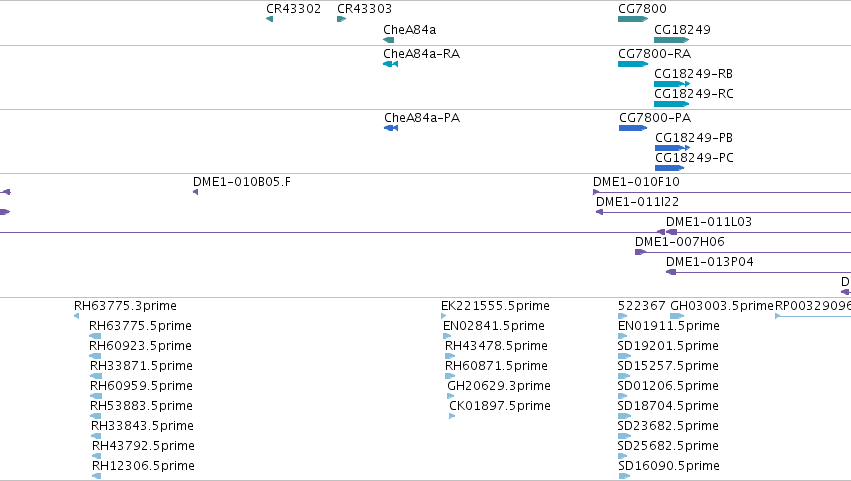Select EST SD15257.5prime
851x481 pixels.
pos(668,366)
